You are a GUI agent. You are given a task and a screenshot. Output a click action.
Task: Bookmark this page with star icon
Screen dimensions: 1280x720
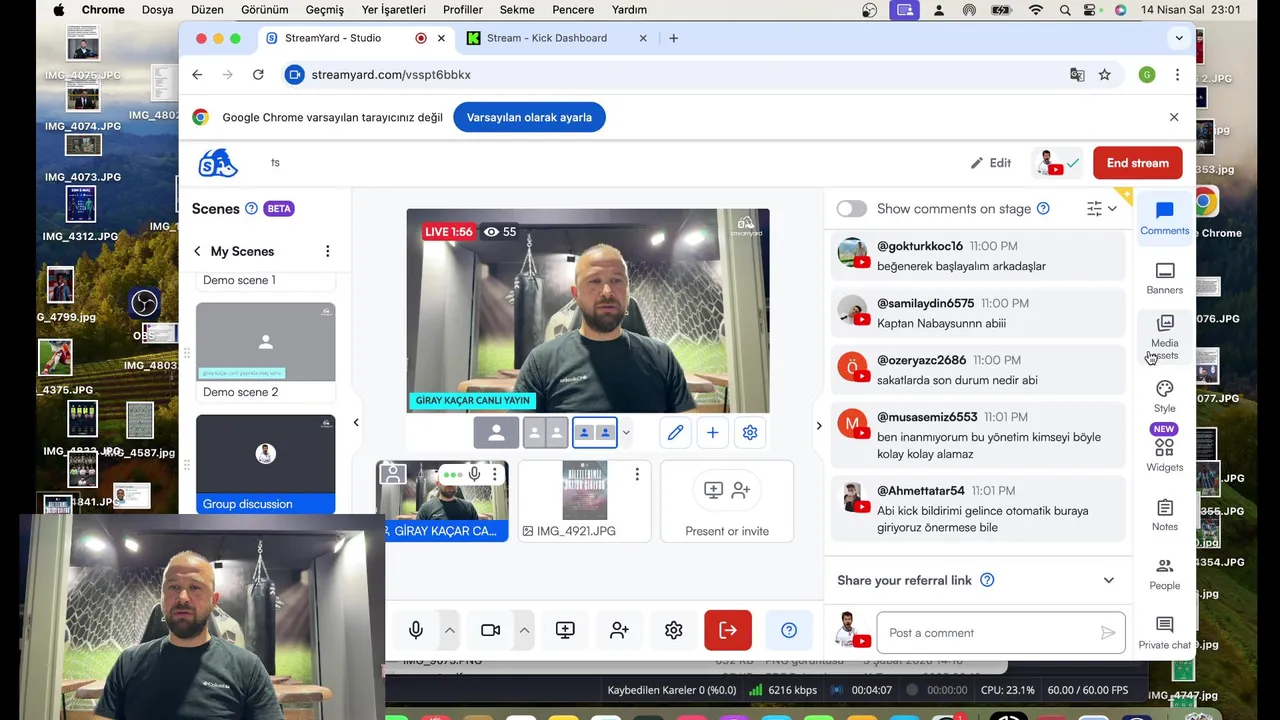[x=1104, y=75]
